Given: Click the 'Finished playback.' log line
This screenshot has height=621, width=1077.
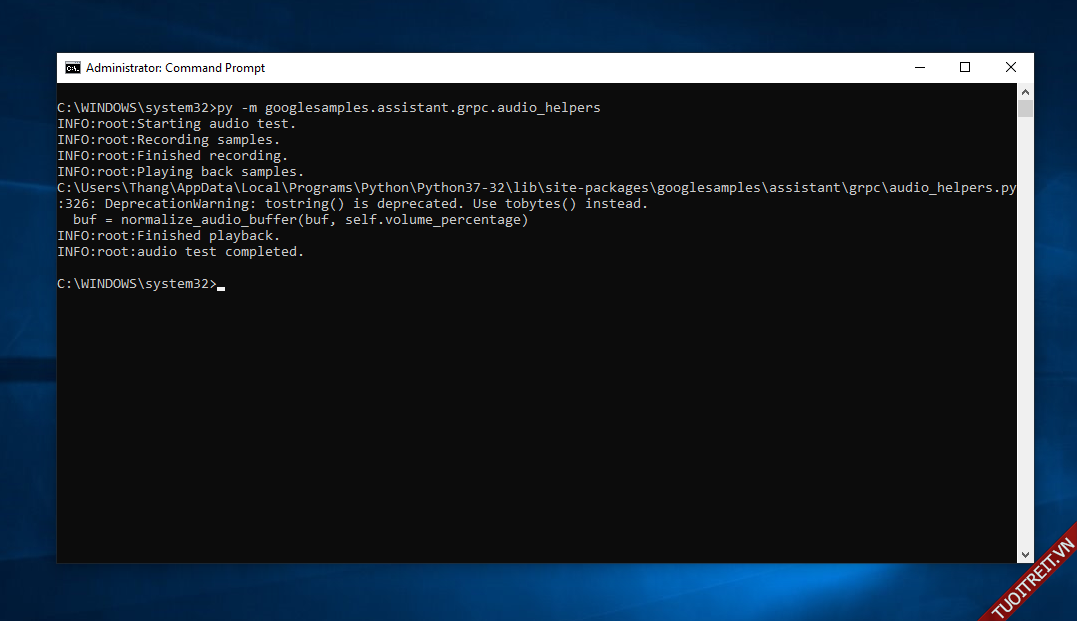Looking at the screenshot, I should 169,236.
